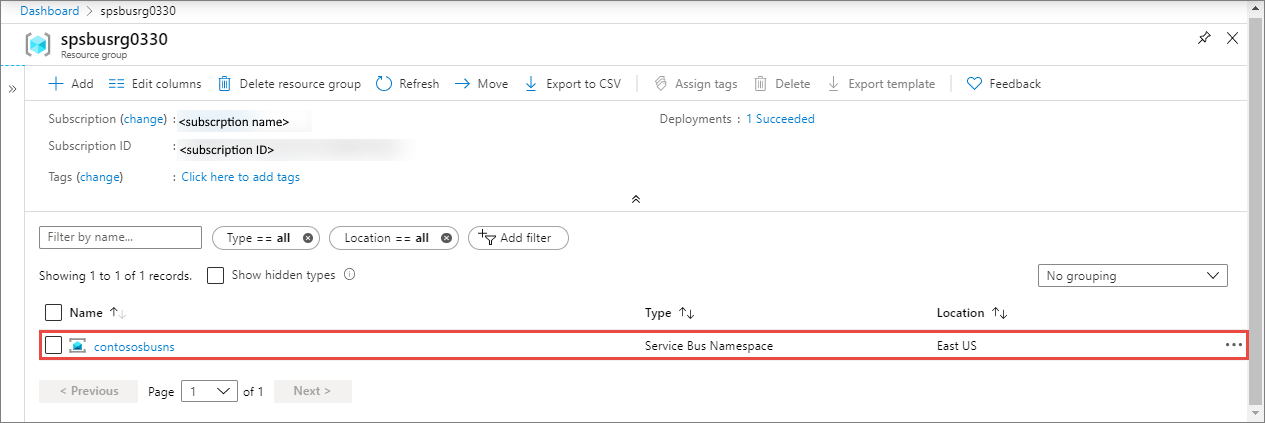
Task: Click change next to Subscription
Action: coord(143,119)
